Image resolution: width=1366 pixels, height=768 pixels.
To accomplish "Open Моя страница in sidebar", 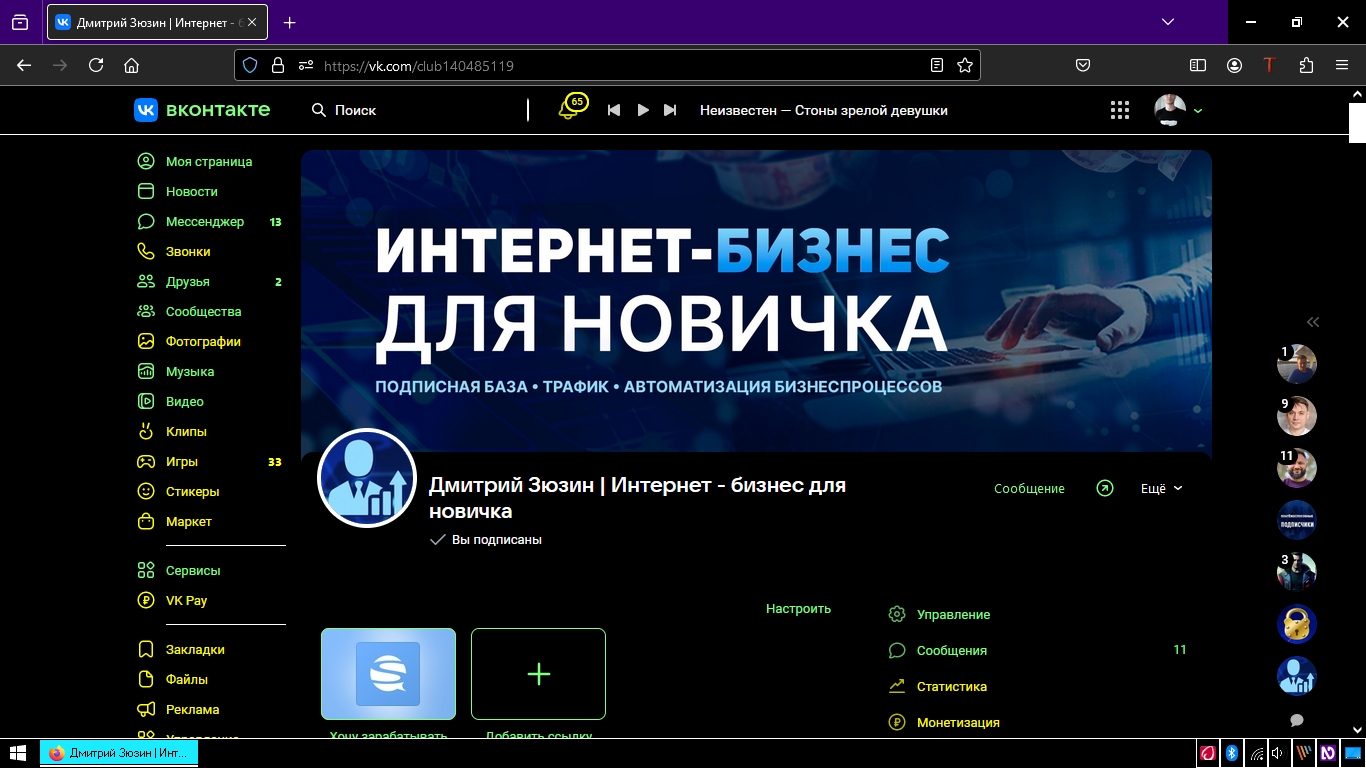I will click(x=209, y=161).
